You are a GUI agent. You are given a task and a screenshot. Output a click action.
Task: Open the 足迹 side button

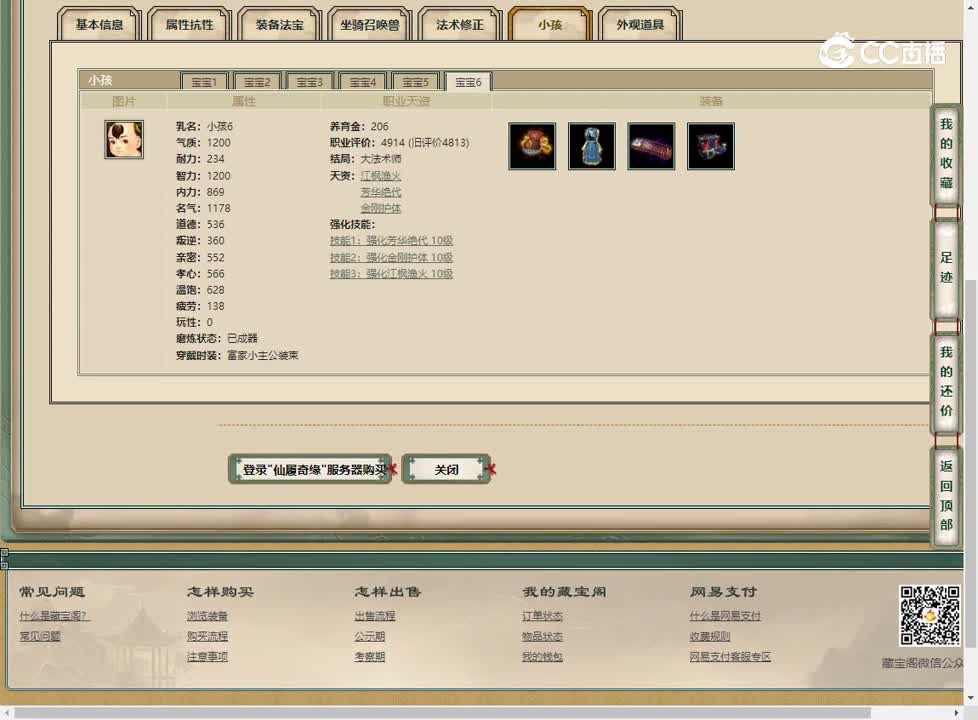946,268
